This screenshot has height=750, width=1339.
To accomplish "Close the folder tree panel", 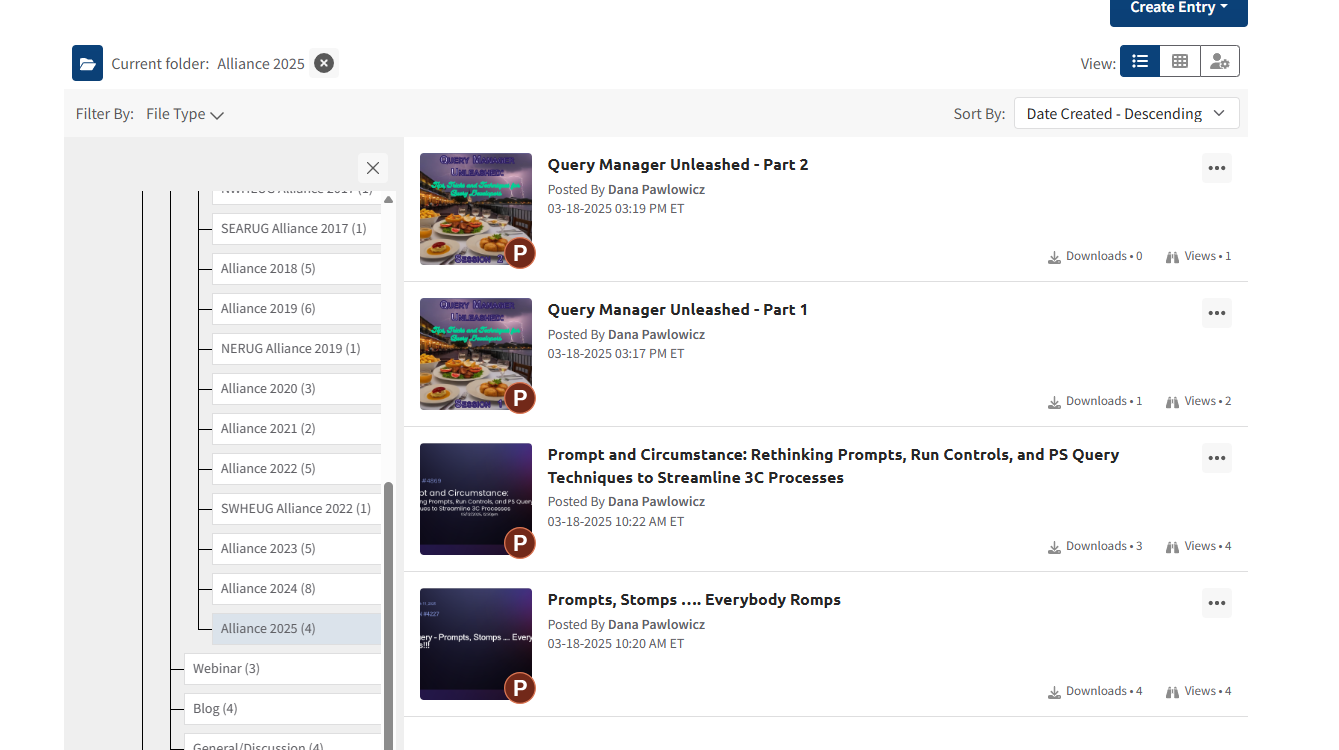I will click(x=373, y=168).
